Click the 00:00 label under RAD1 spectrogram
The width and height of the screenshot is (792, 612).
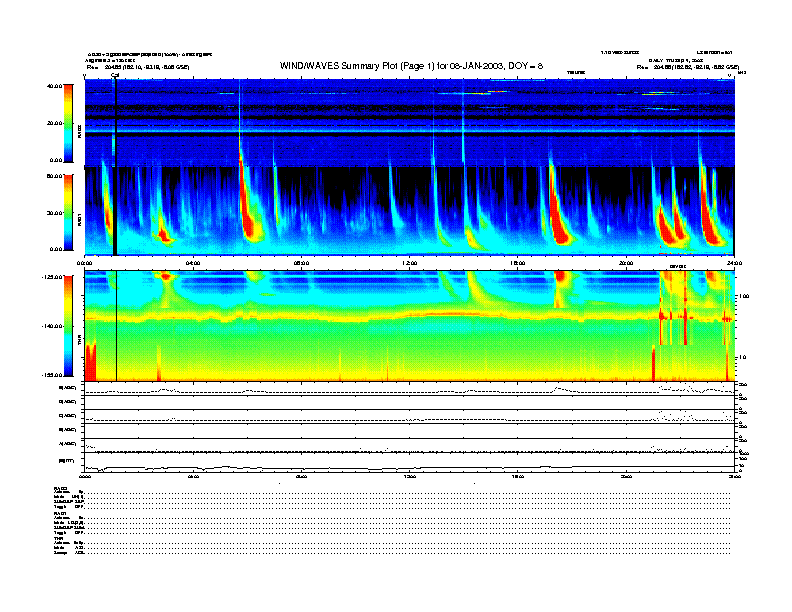click(x=84, y=263)
